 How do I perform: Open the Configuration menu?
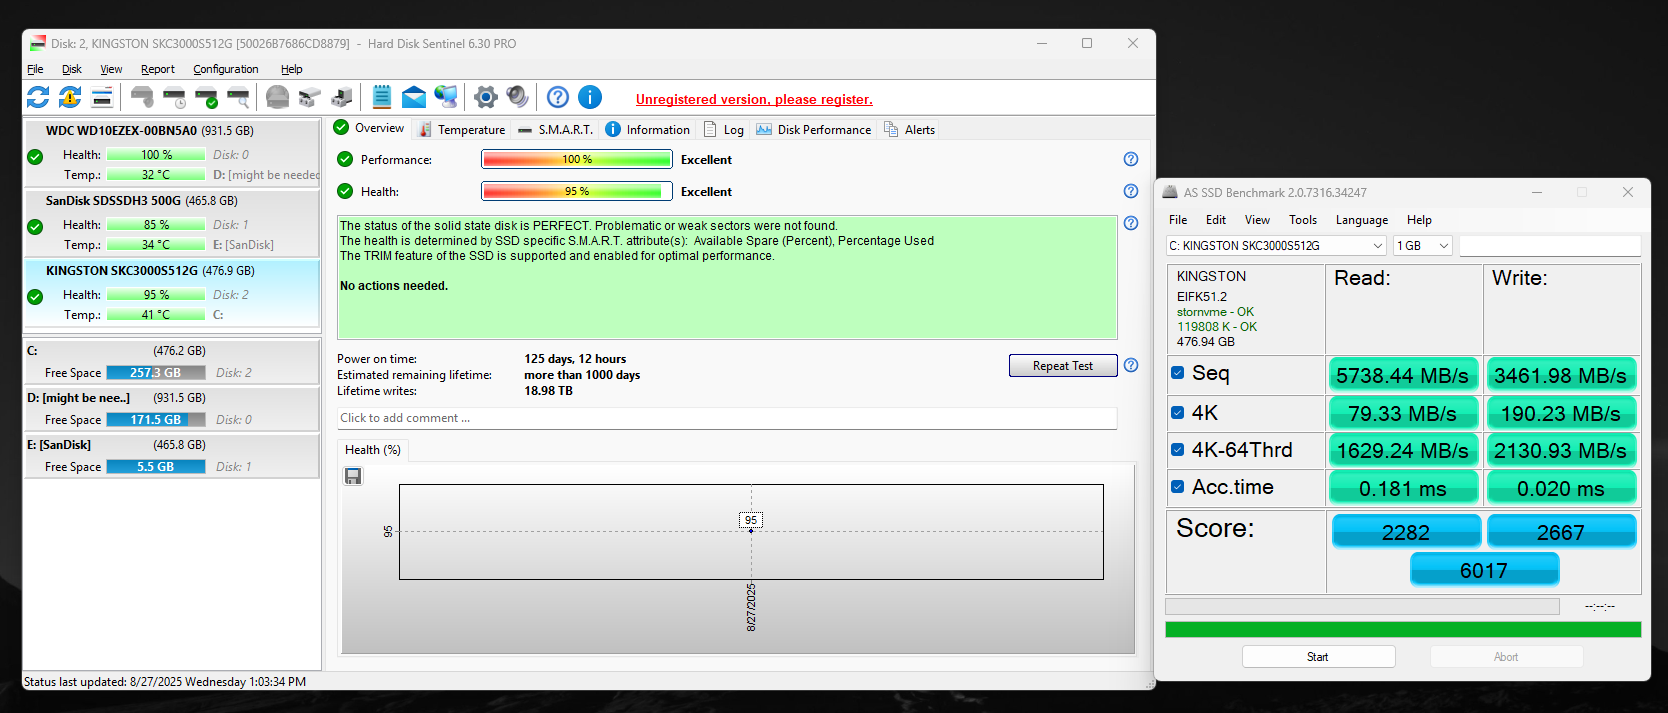click(x=226, y=69)
